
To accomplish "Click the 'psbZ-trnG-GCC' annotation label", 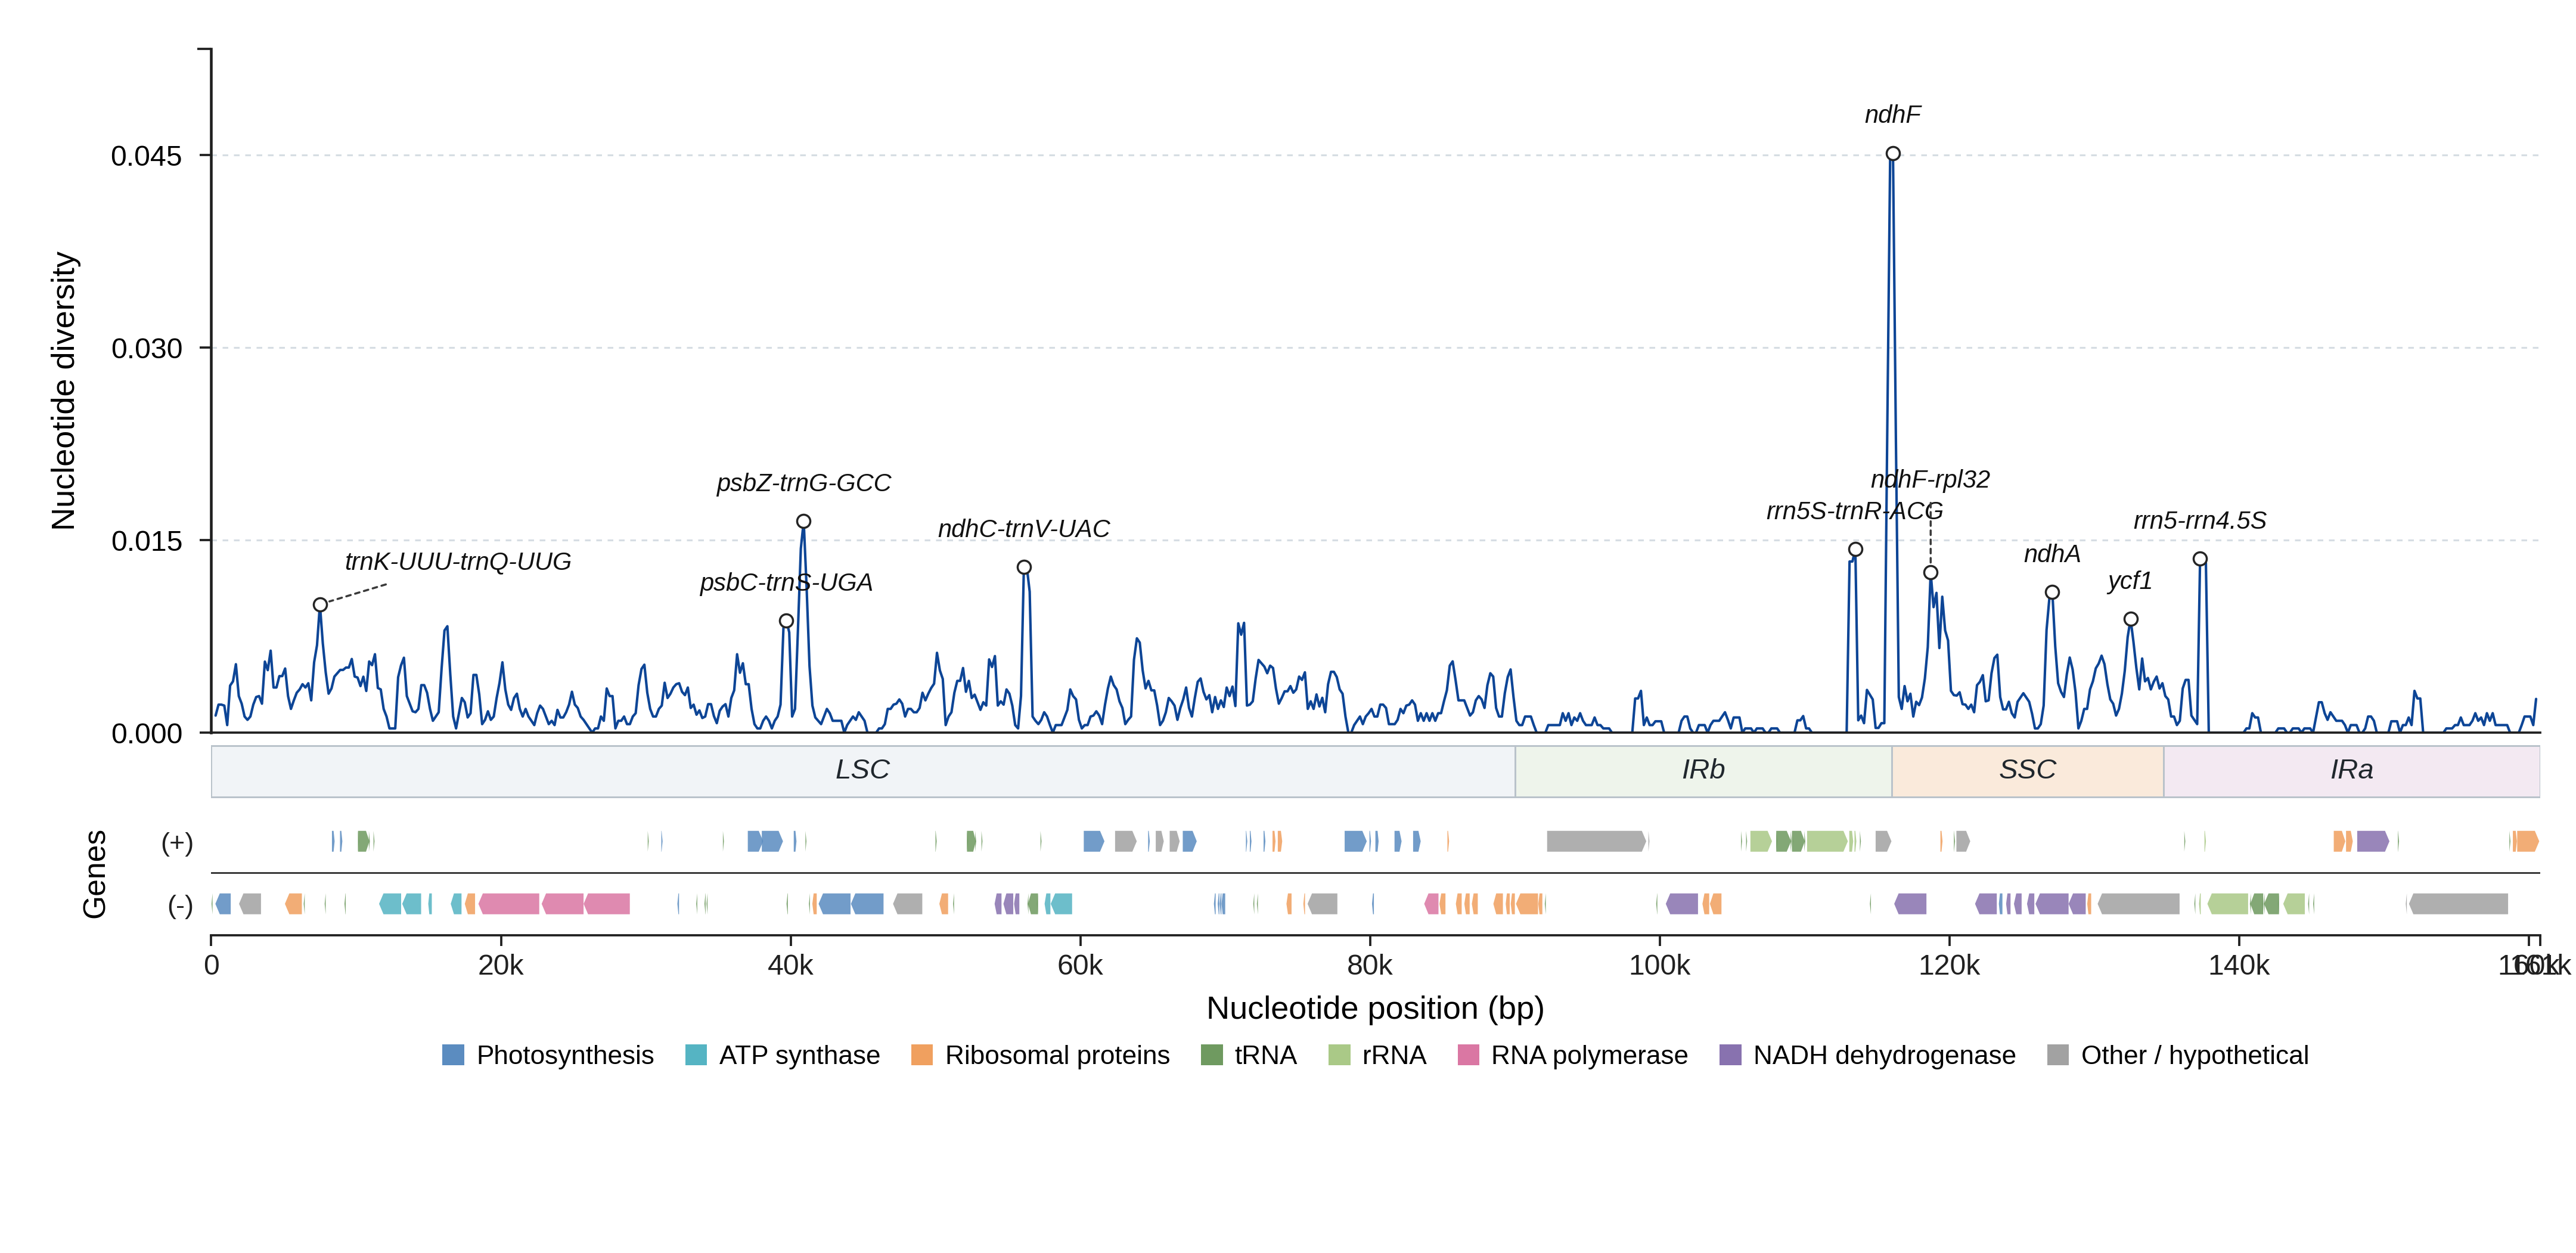I will [803, 483].
